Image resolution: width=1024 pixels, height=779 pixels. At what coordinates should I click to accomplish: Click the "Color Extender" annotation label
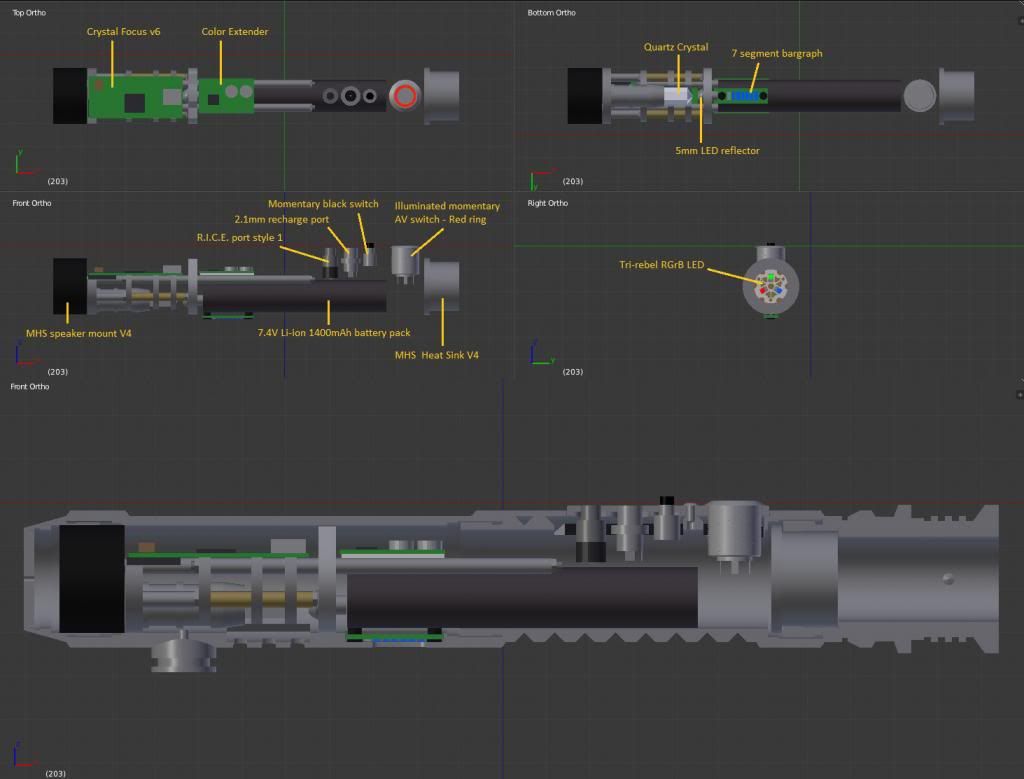234,32
